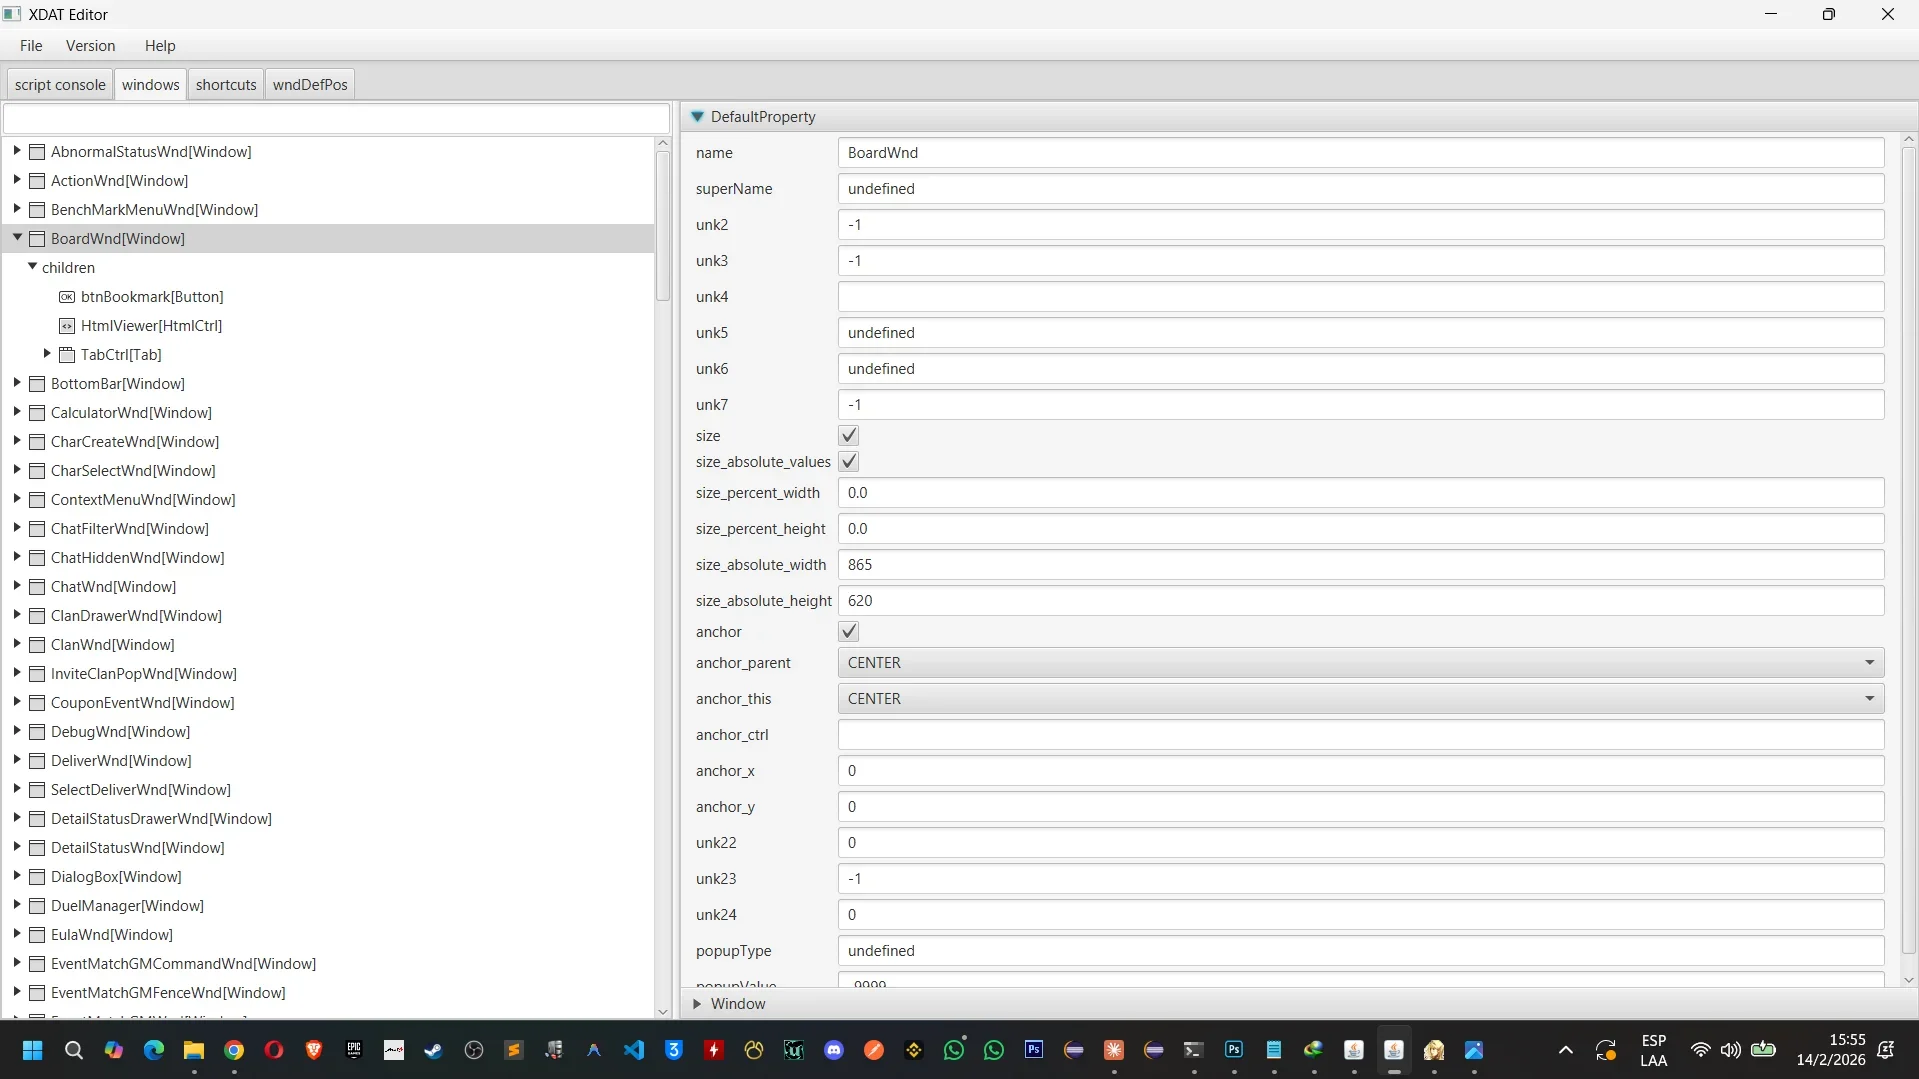Click the window icon beside ChatWnd[Window]
This screenshot has height=1079, width=1919.
click(37, 587)
